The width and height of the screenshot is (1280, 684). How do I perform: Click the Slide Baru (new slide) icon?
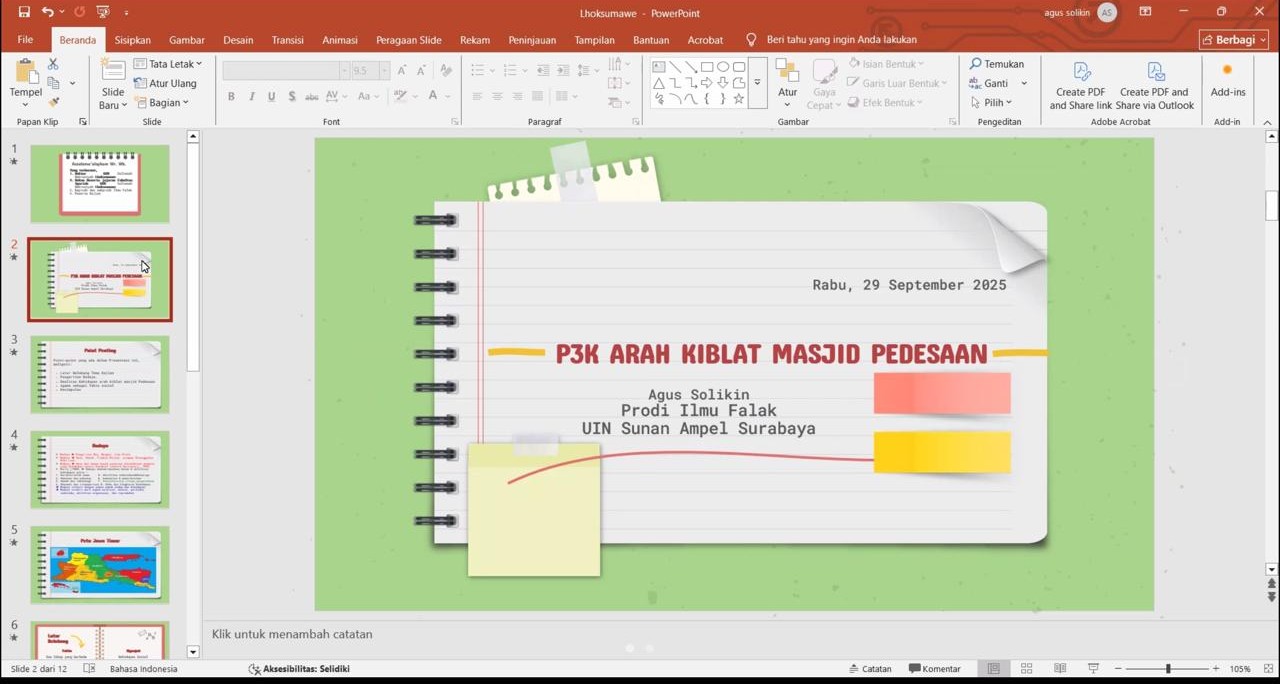pyautogui.click(x=113, y=72)
